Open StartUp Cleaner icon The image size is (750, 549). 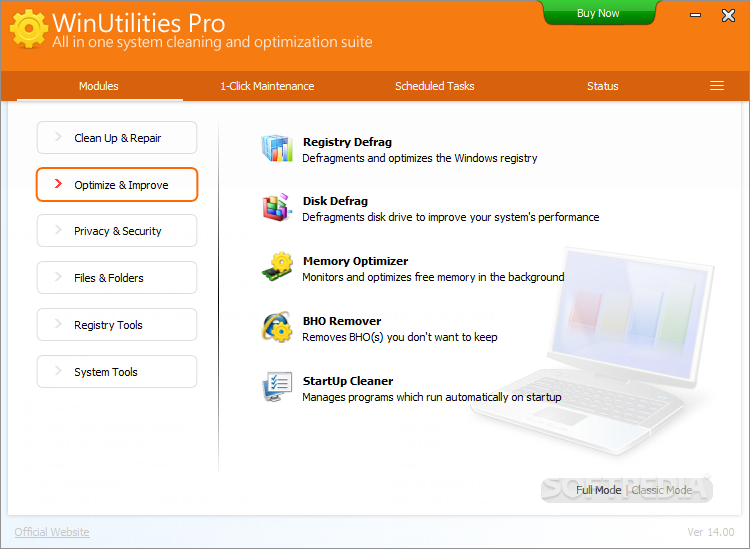click(x=277, y=386)
